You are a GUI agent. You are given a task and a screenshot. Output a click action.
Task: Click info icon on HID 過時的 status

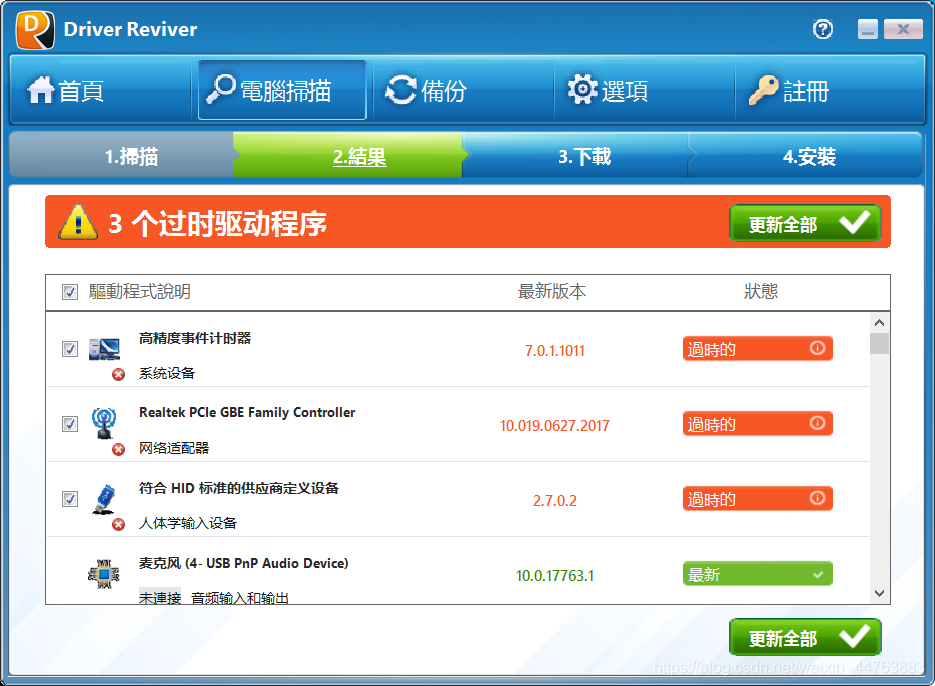(x=817, y=497)
